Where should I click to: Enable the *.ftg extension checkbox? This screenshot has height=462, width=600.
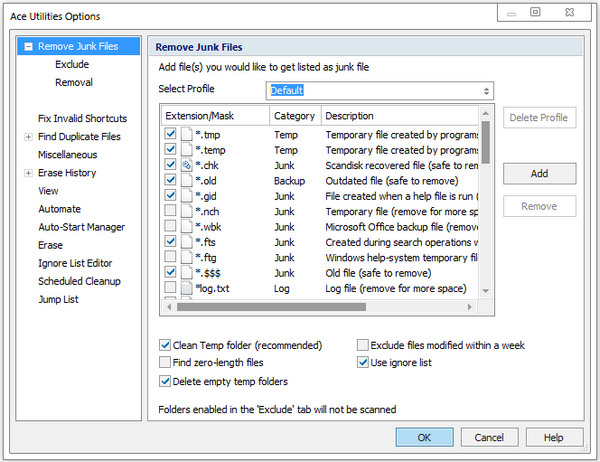point(170,256)
